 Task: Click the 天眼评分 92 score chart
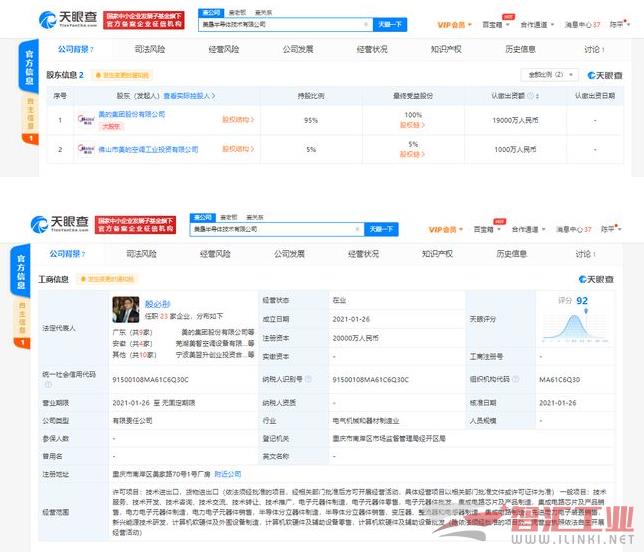[575, 320]
